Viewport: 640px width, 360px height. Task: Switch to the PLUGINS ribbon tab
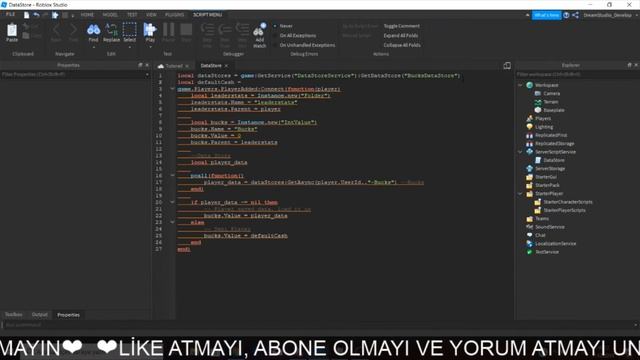tap(175, 15)
